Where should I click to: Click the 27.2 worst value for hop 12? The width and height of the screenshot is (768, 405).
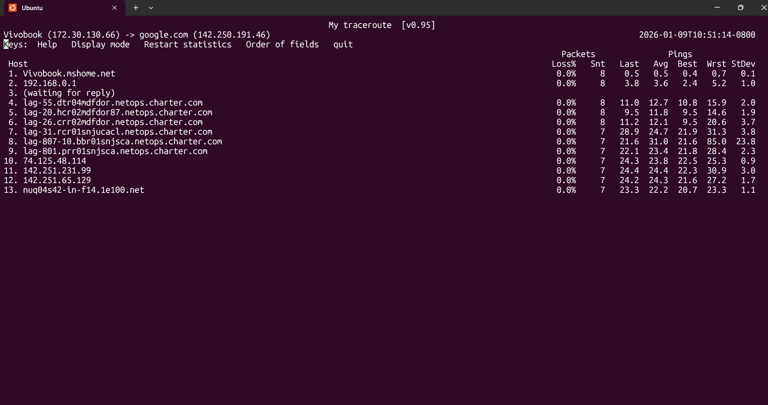716,180
